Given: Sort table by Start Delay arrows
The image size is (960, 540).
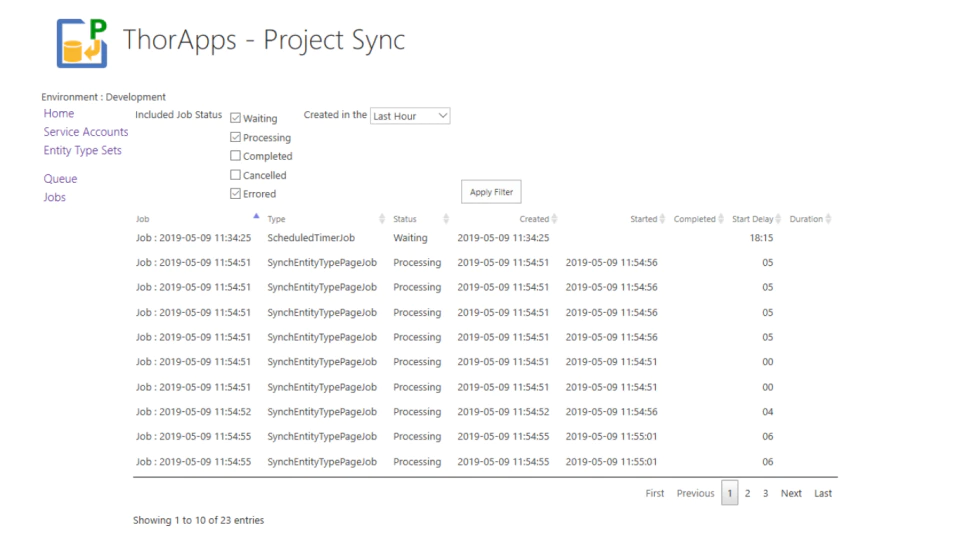Looking at the screenshot, I should (778, 219).
